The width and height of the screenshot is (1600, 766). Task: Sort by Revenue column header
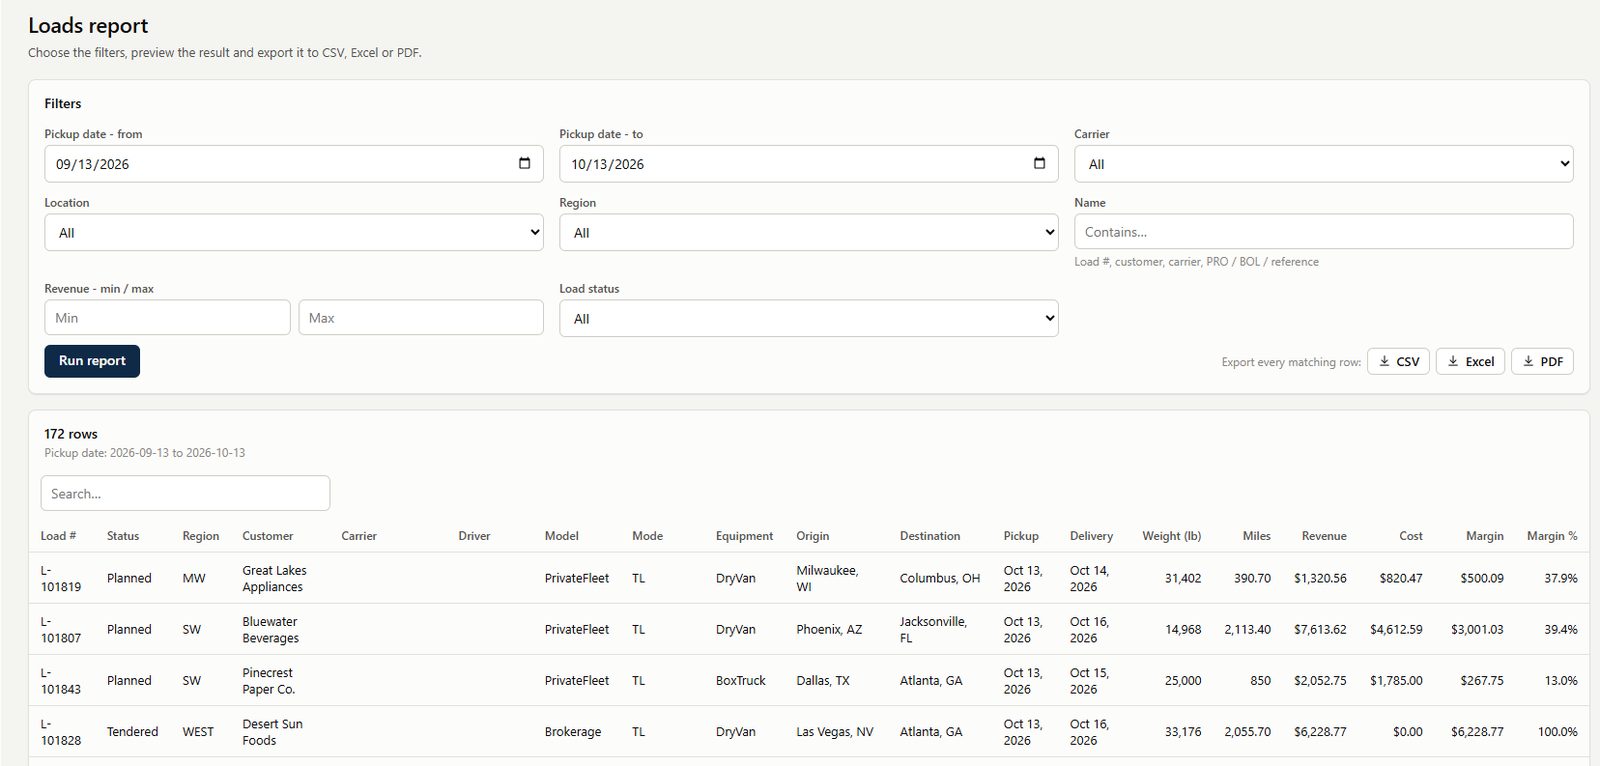click(1324, 536)
